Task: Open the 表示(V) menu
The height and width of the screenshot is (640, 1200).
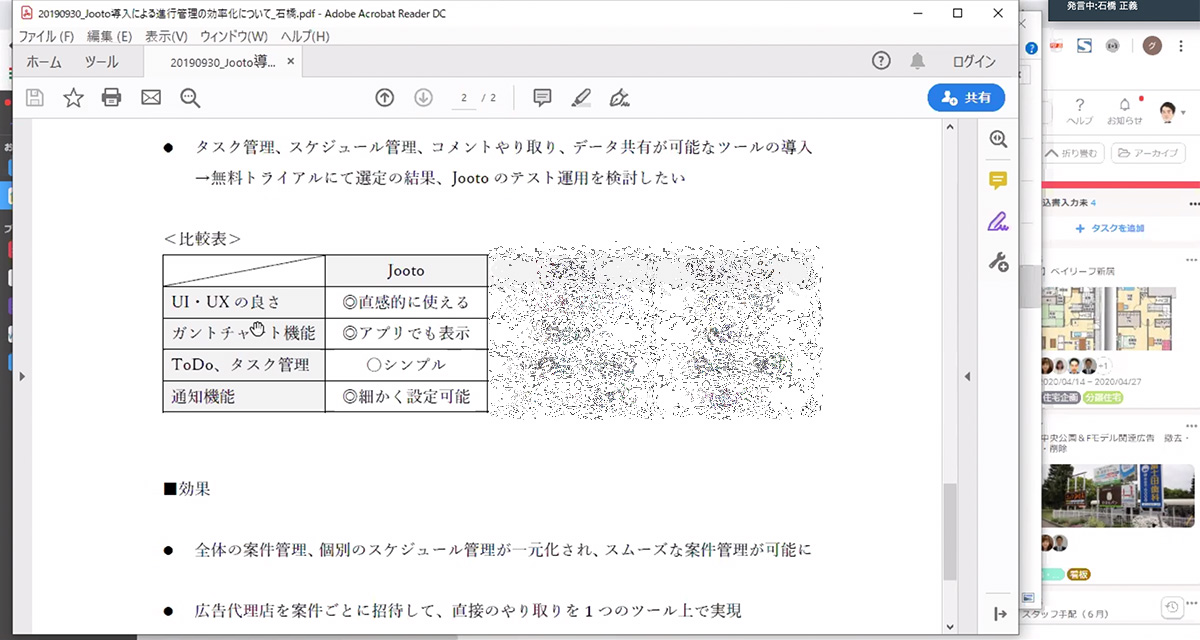Action: click(x=166, y=36)
